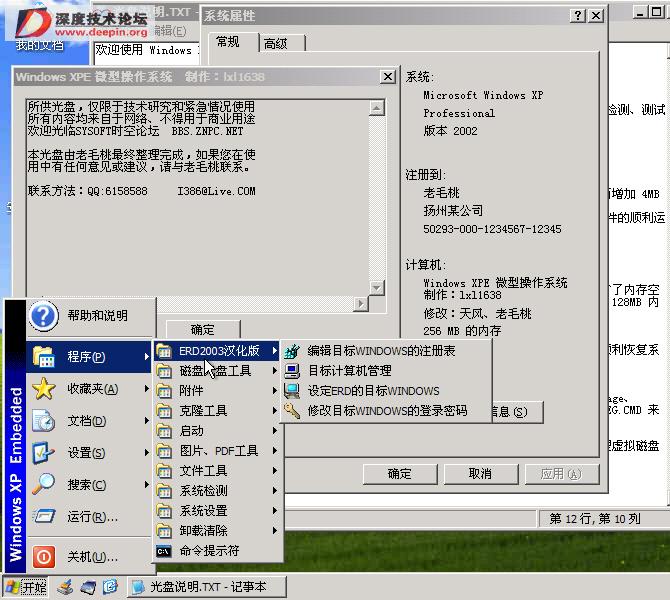Open 帮助和说明 from the Start menu

tap(90, 316)
